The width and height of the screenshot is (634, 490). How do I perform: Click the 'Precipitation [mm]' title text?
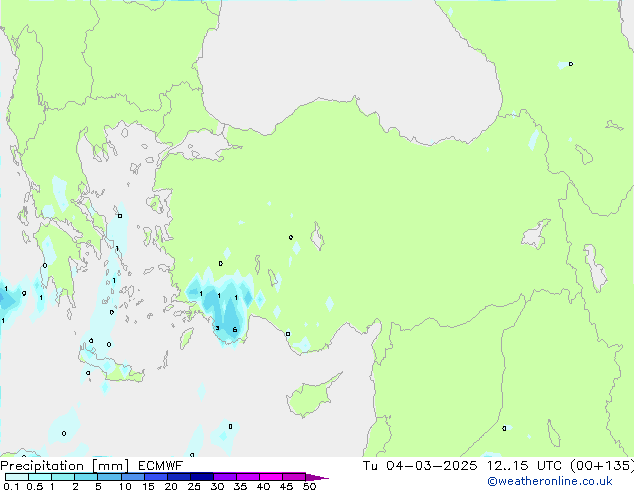click(x=64, y=466)
